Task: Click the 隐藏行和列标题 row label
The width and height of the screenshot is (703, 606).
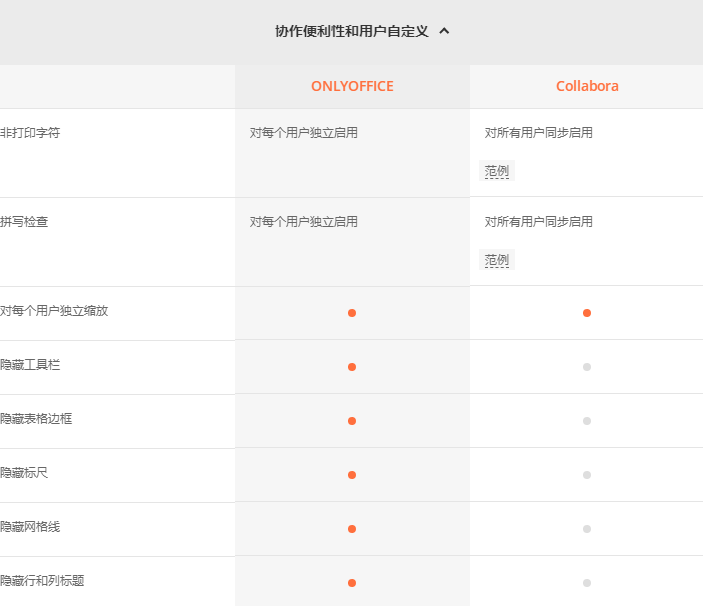Action: point(42,581)
